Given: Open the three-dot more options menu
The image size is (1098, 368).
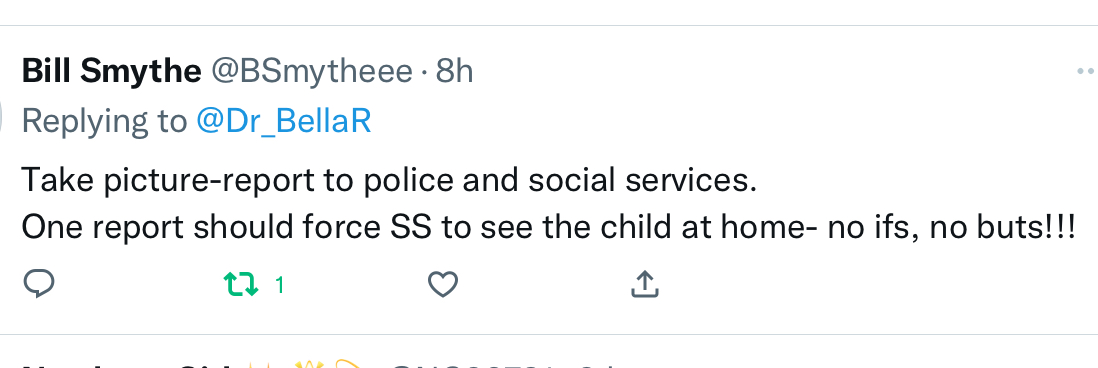Looking at the screenshot, I should coord(1086,71).
